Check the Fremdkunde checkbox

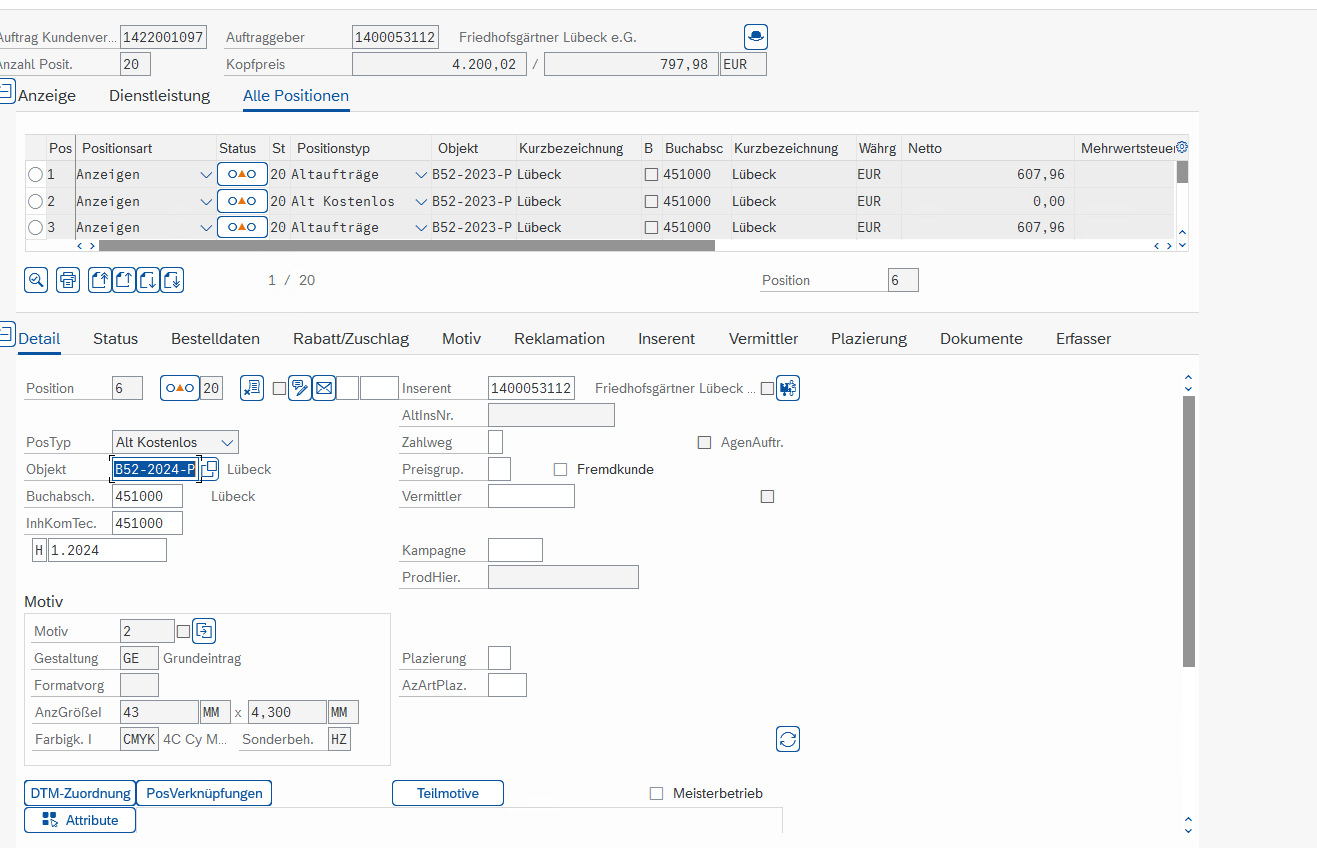coord(560,469)
